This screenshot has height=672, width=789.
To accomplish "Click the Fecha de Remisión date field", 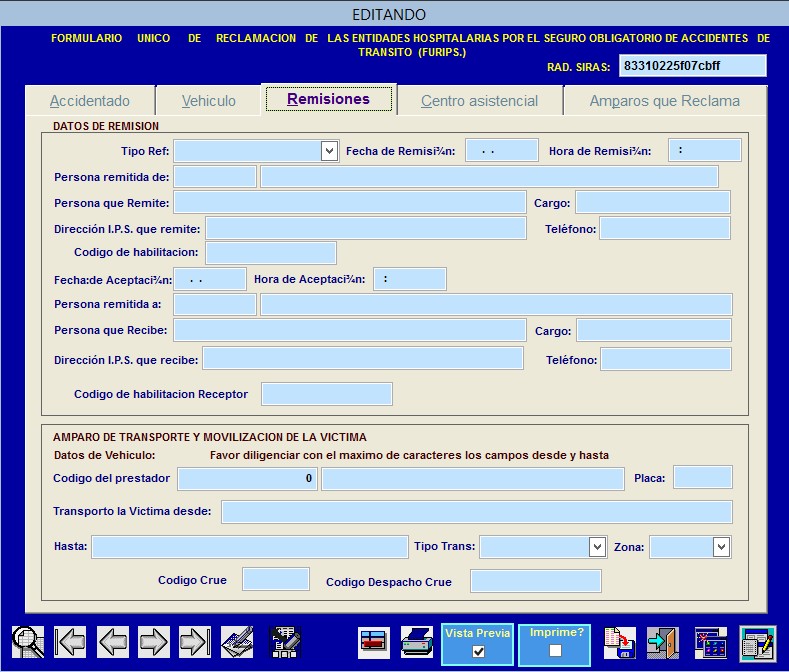I will (x=502, y=151).
